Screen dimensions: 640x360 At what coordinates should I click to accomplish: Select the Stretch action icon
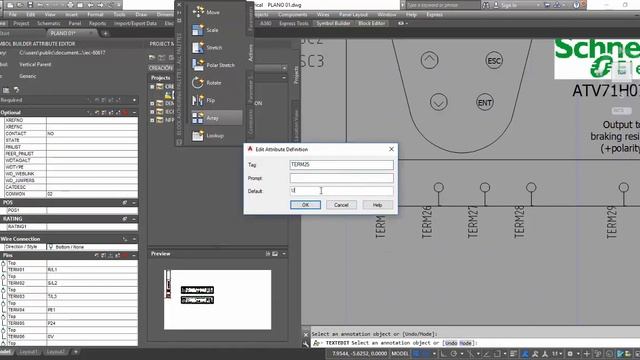point(198,47)
